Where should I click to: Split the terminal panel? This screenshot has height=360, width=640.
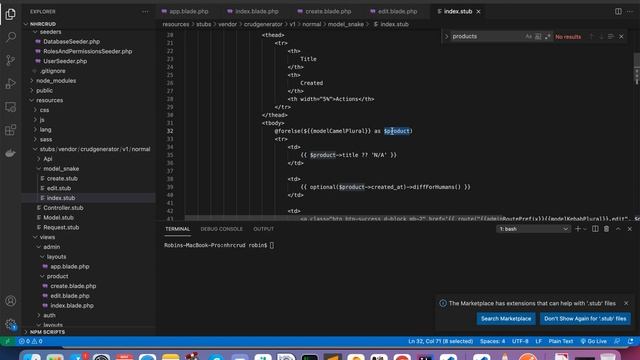[x=595, y=229]
